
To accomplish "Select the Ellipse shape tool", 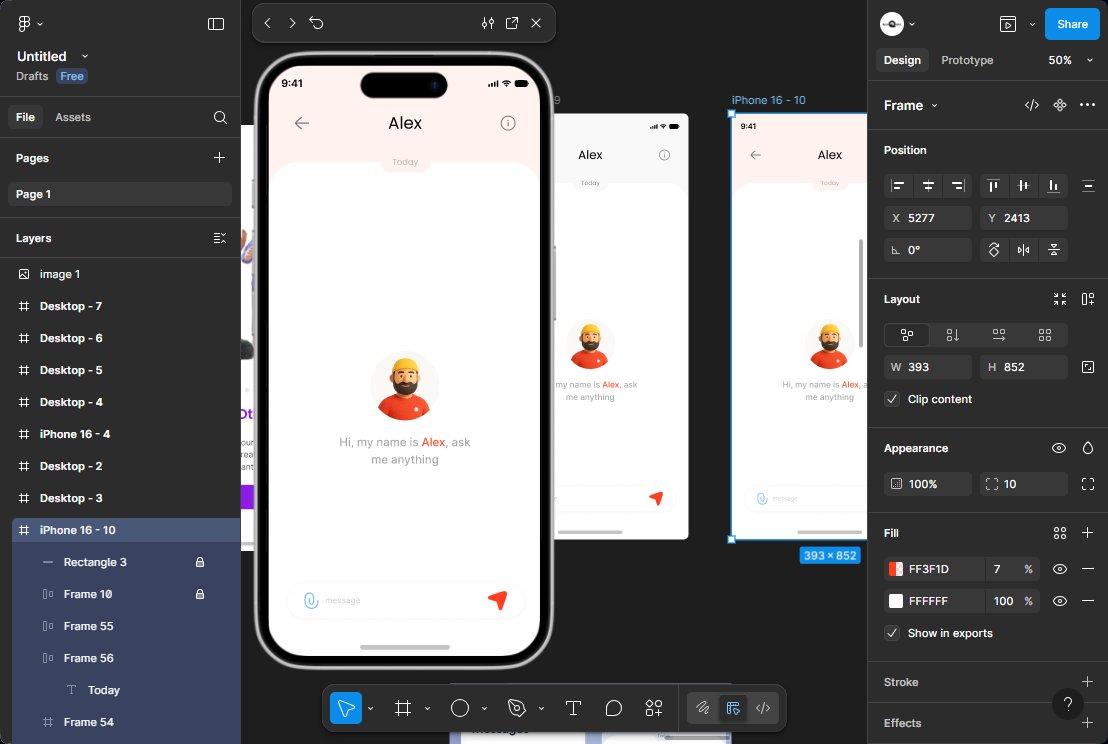I will (x=460, y=708).
